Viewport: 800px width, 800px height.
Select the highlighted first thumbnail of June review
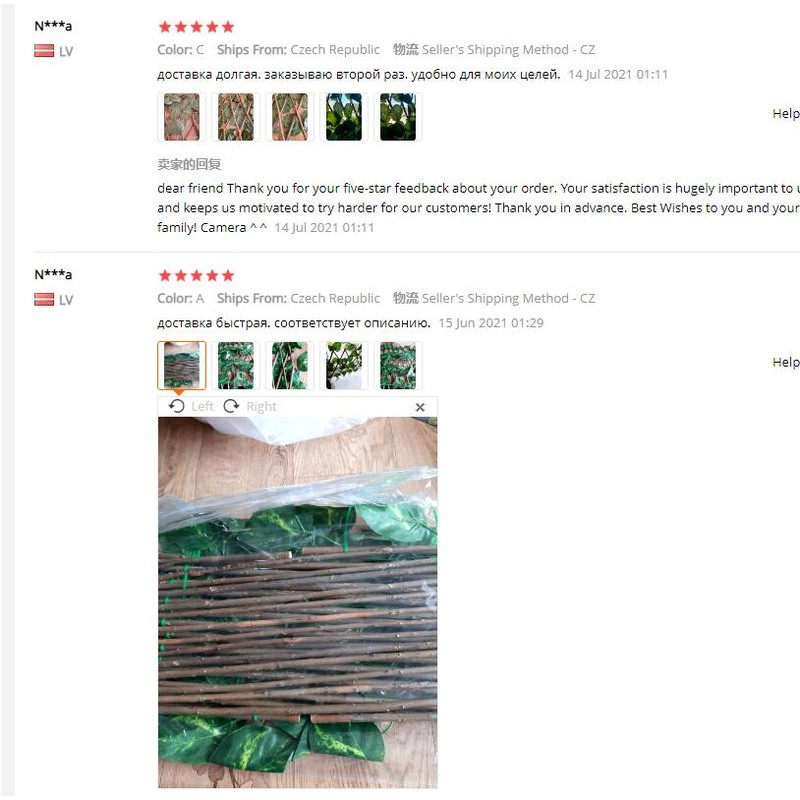tap(182, 365)
